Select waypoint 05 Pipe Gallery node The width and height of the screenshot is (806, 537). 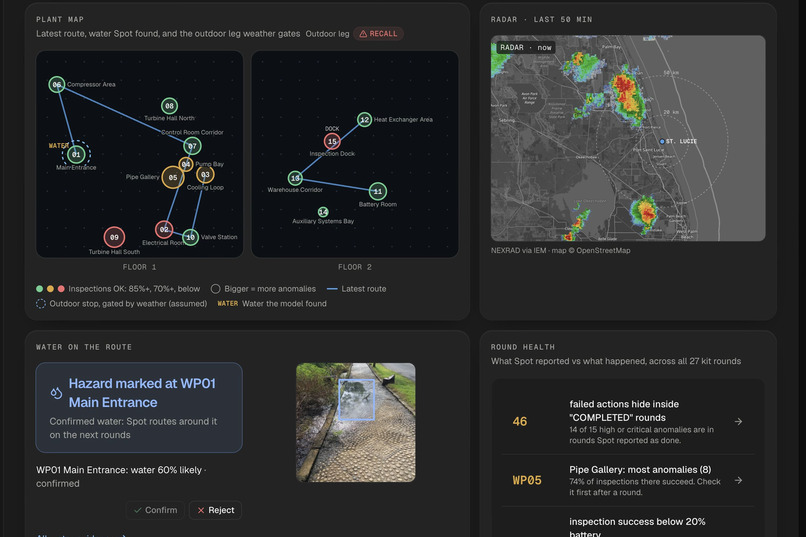173,177
